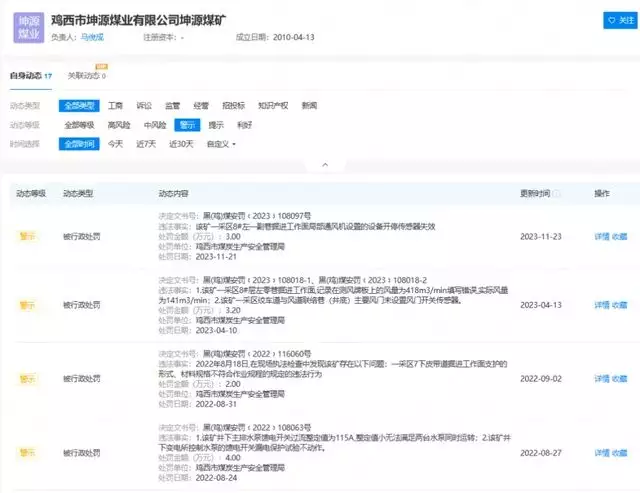
Task: Filter dynamics by 新闻
Action: click(x=309, y=106)
